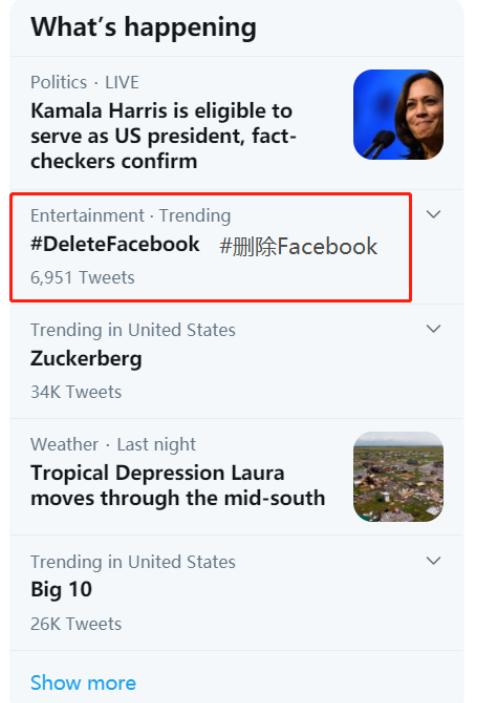Open the #DeleteFacebook hashtag trend

(x=115, y=244)
